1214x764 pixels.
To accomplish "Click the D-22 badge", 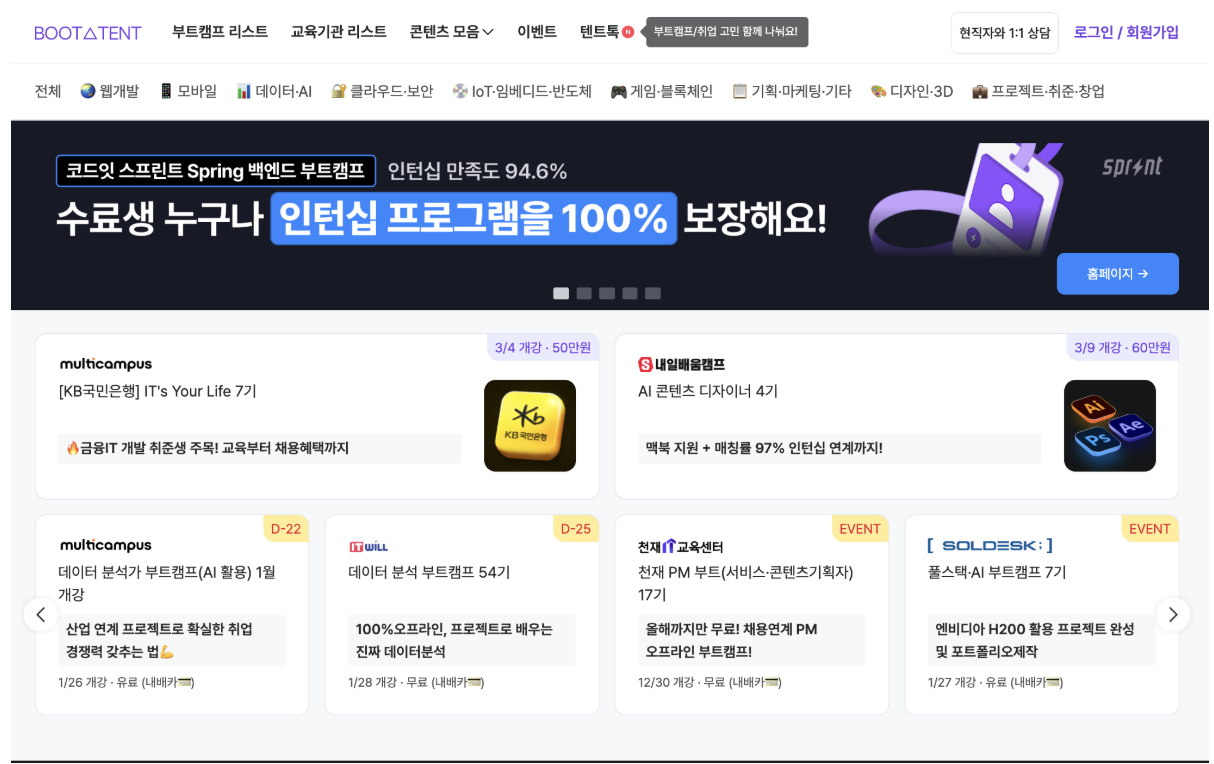I will 286,528.
